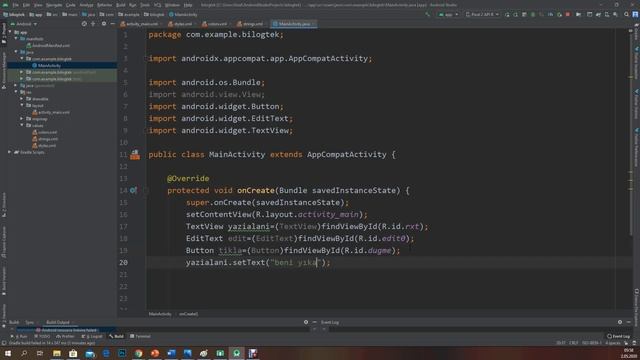The height and width of the screenshot is (360, 640).
Task: Expand the java (generated) folder
Action: (16, 85)
